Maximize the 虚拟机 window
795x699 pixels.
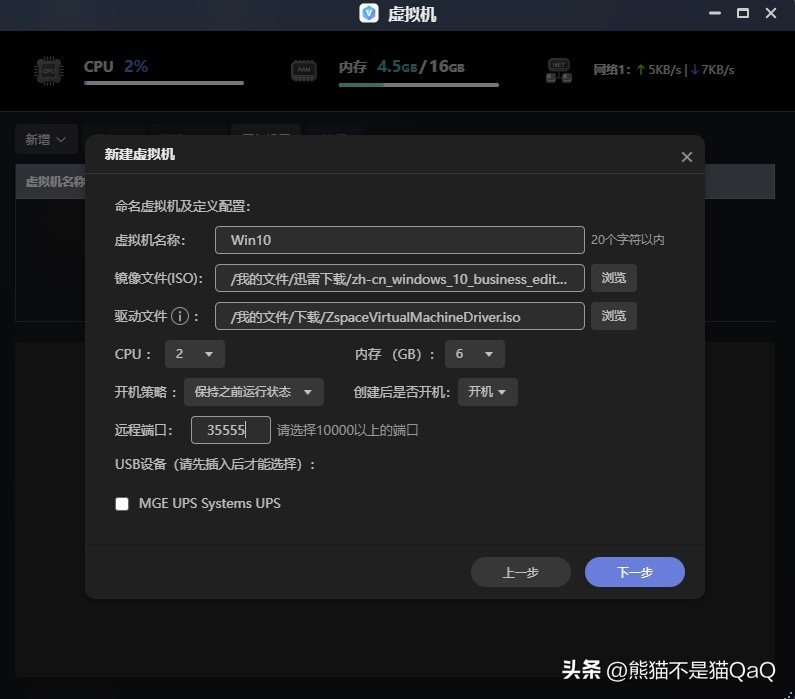(x=743, y=13)
